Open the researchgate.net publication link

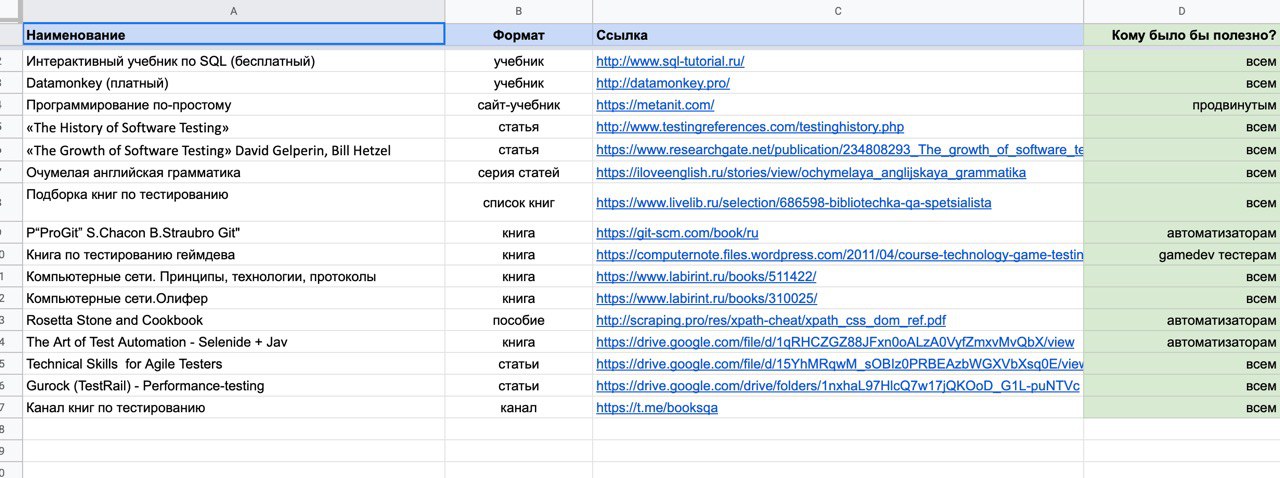coord(840,150)
